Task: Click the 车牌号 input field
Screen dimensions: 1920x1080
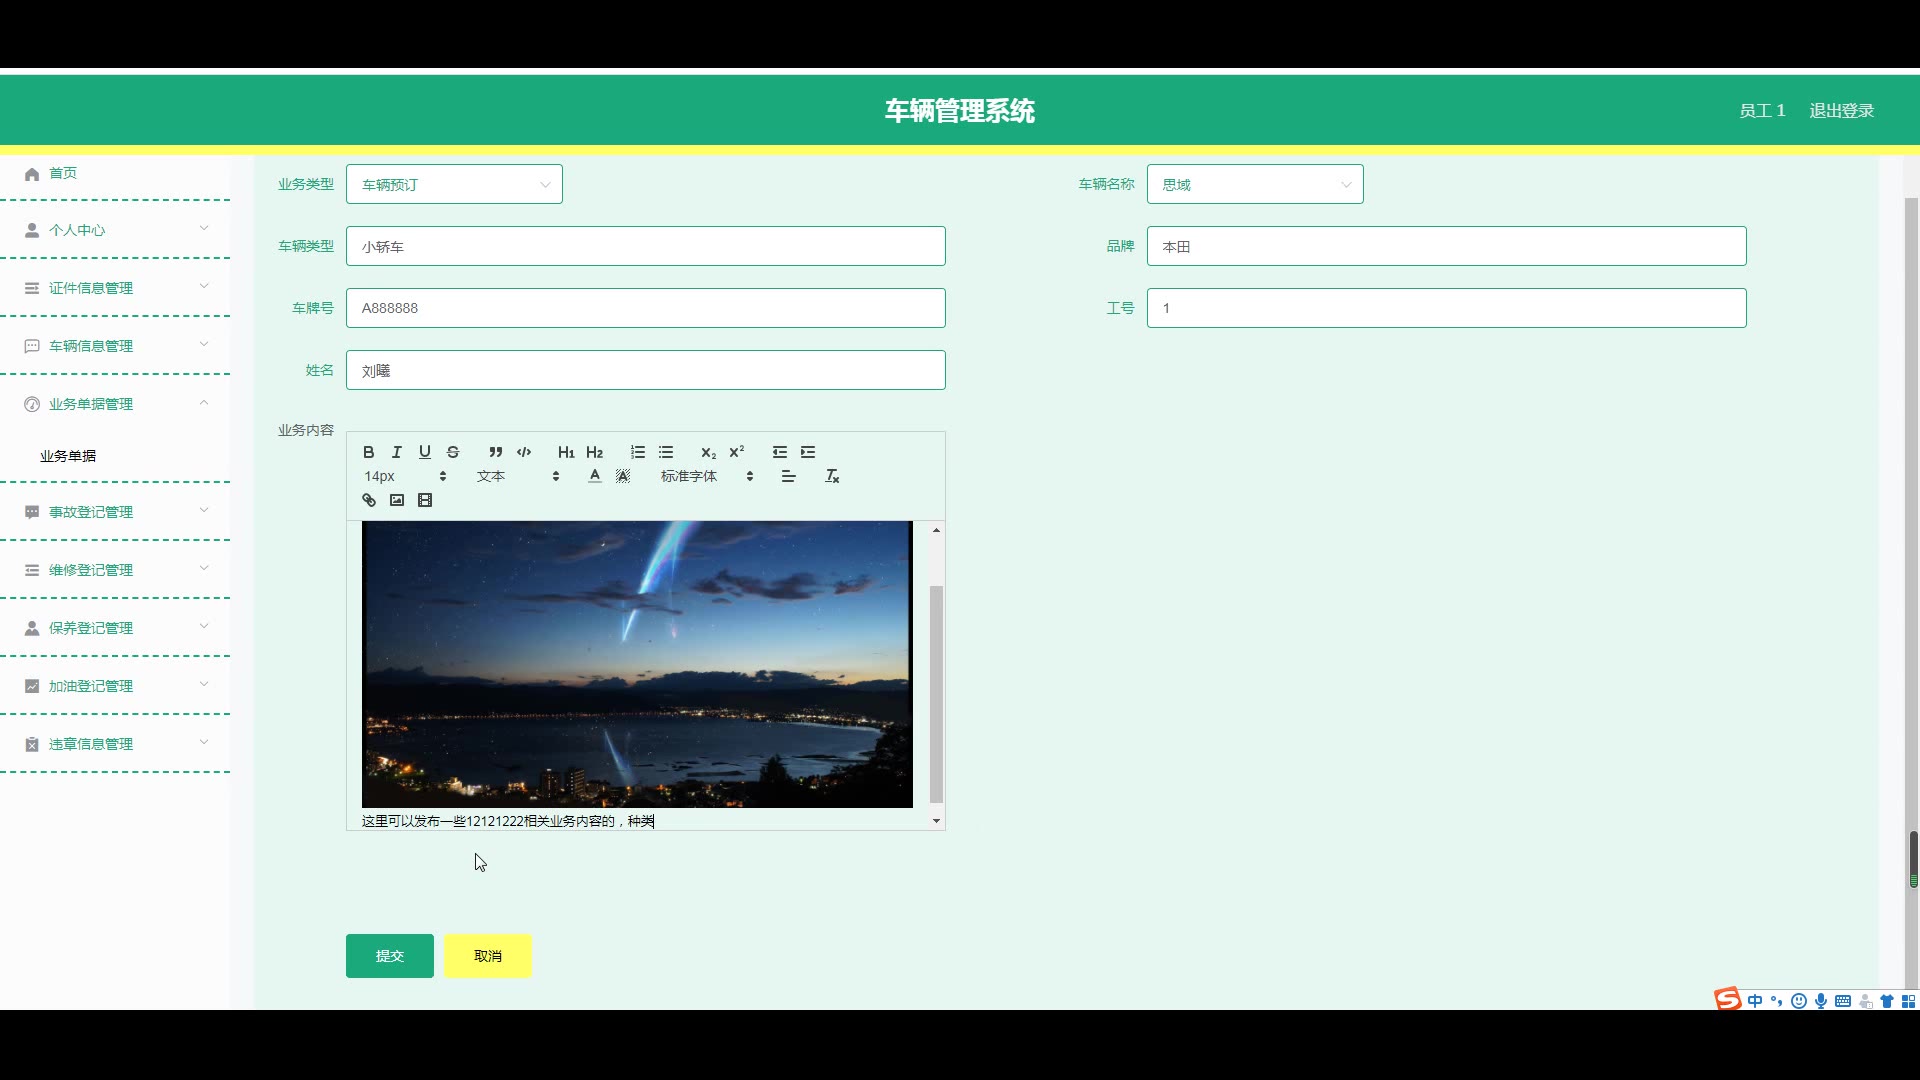Action: [x=645, y=308]
